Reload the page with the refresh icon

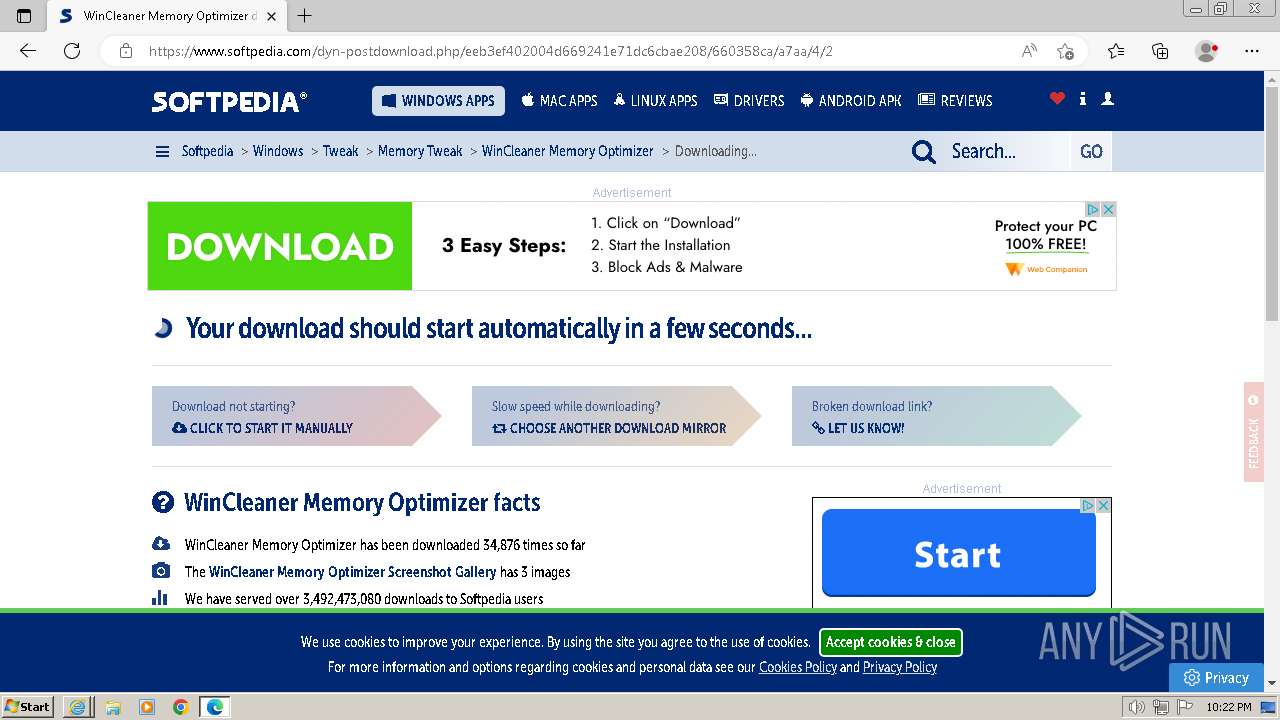tap(72, 51)
